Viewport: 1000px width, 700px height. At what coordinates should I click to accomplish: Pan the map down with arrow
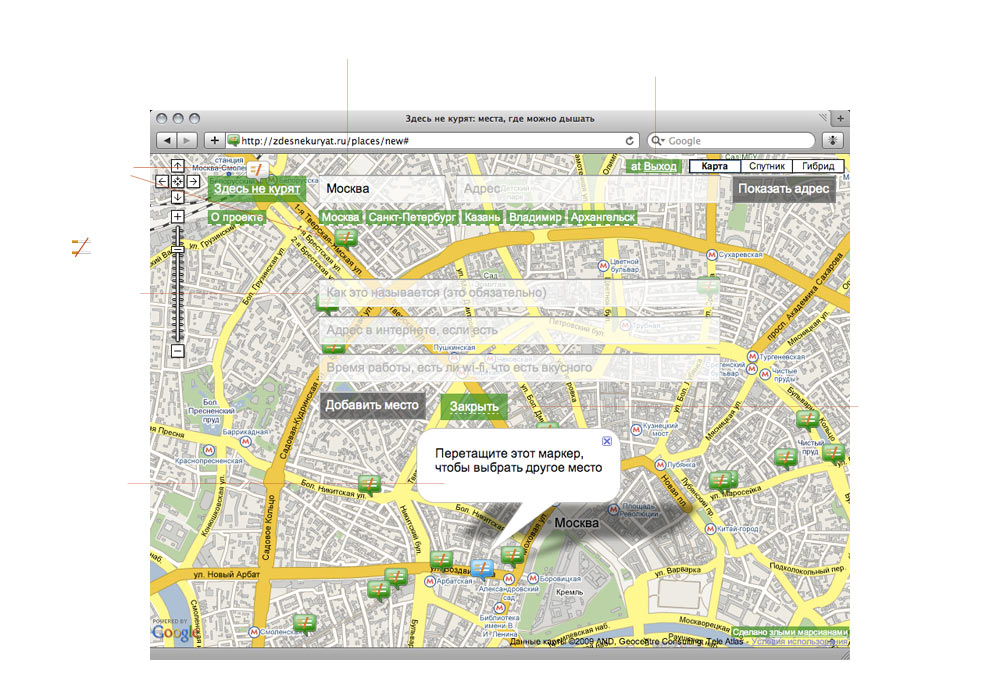pos(177,197)
